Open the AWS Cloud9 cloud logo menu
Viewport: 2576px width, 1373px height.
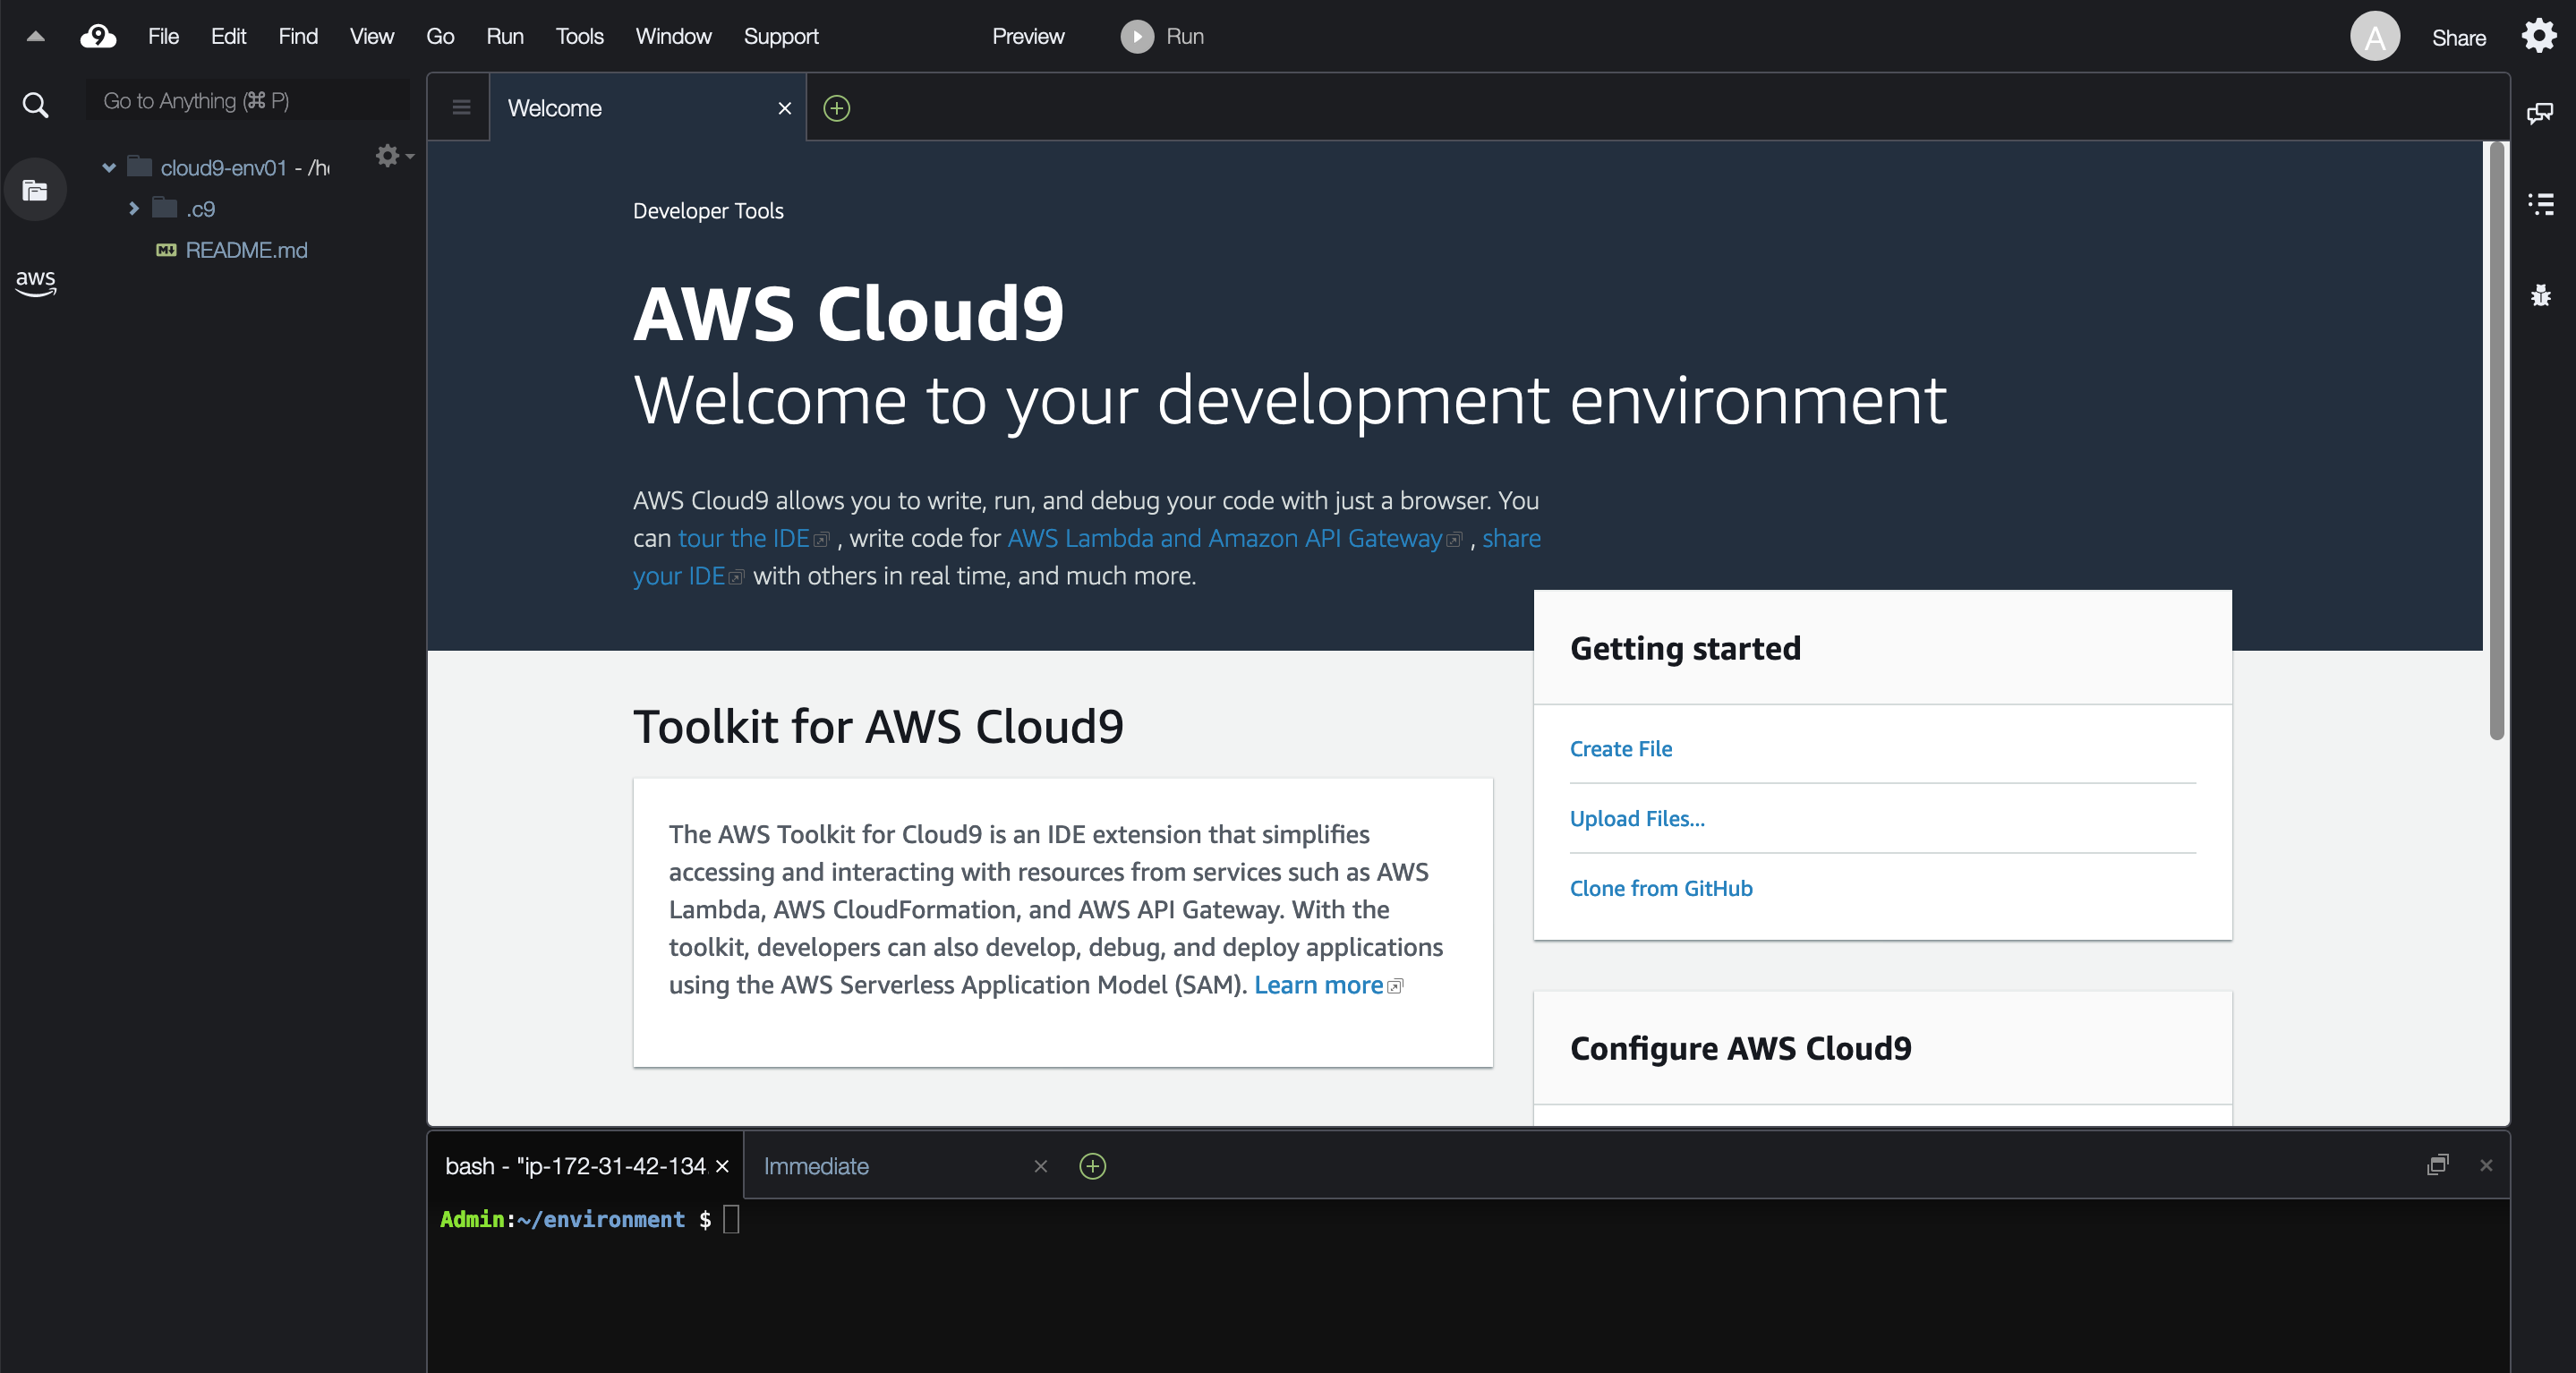[x=98, y=37]
